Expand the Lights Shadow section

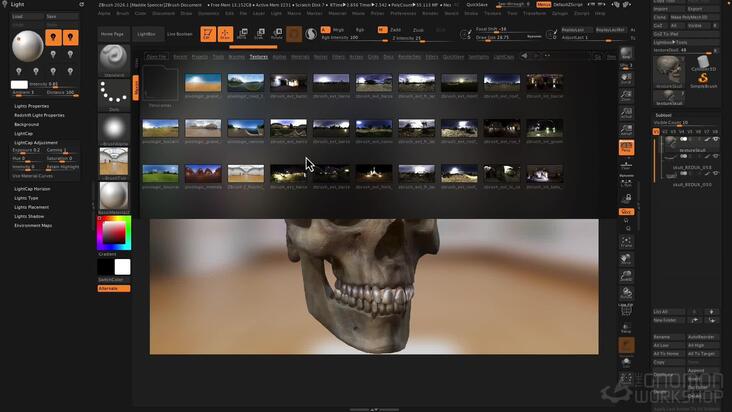pos(29,216)
